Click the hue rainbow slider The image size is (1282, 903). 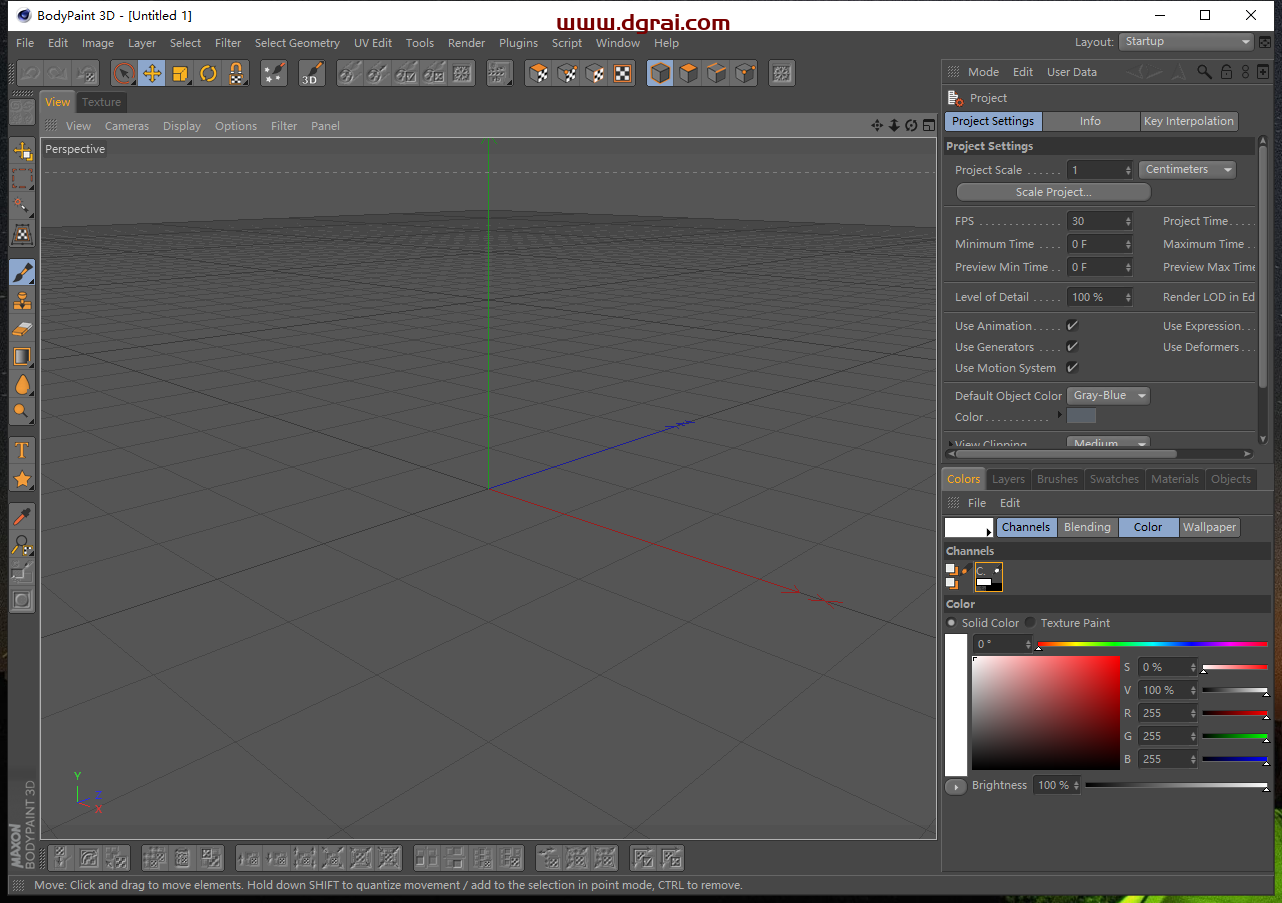(x=1152, y=644)
